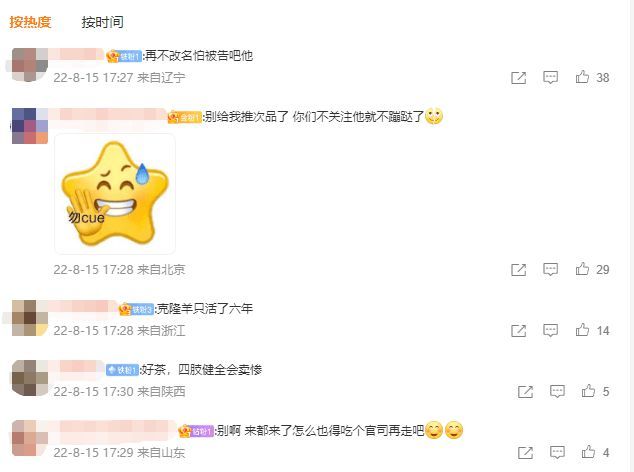Switch to 按时间 sorting
Screen dimensions: 634x472
click(x=102, y=22)
